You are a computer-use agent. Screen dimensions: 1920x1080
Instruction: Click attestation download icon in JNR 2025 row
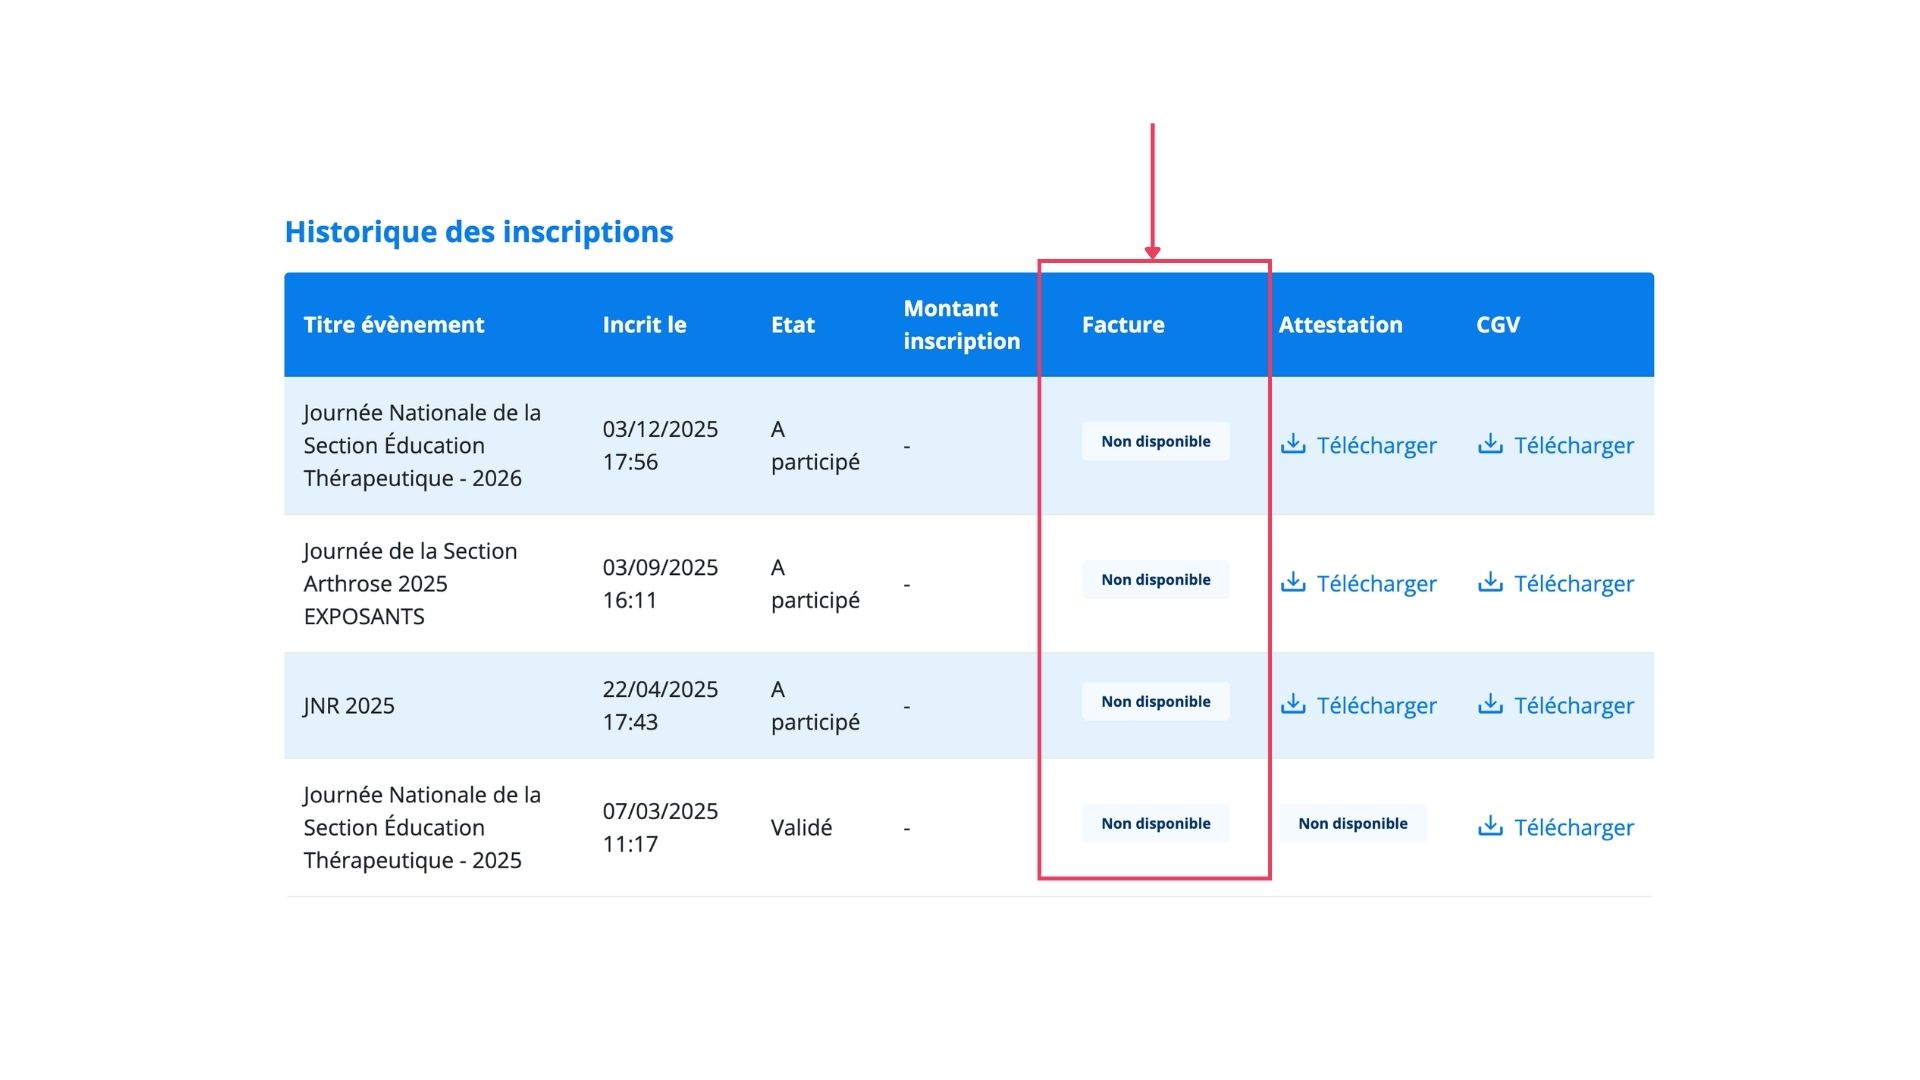(1293, 704)
